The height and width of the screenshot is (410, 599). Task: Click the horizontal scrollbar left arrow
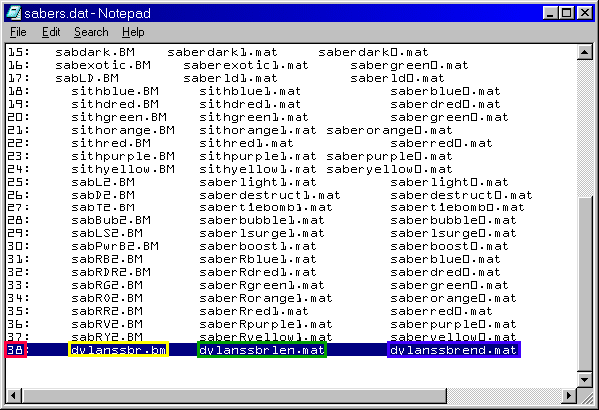click(13, 395)
